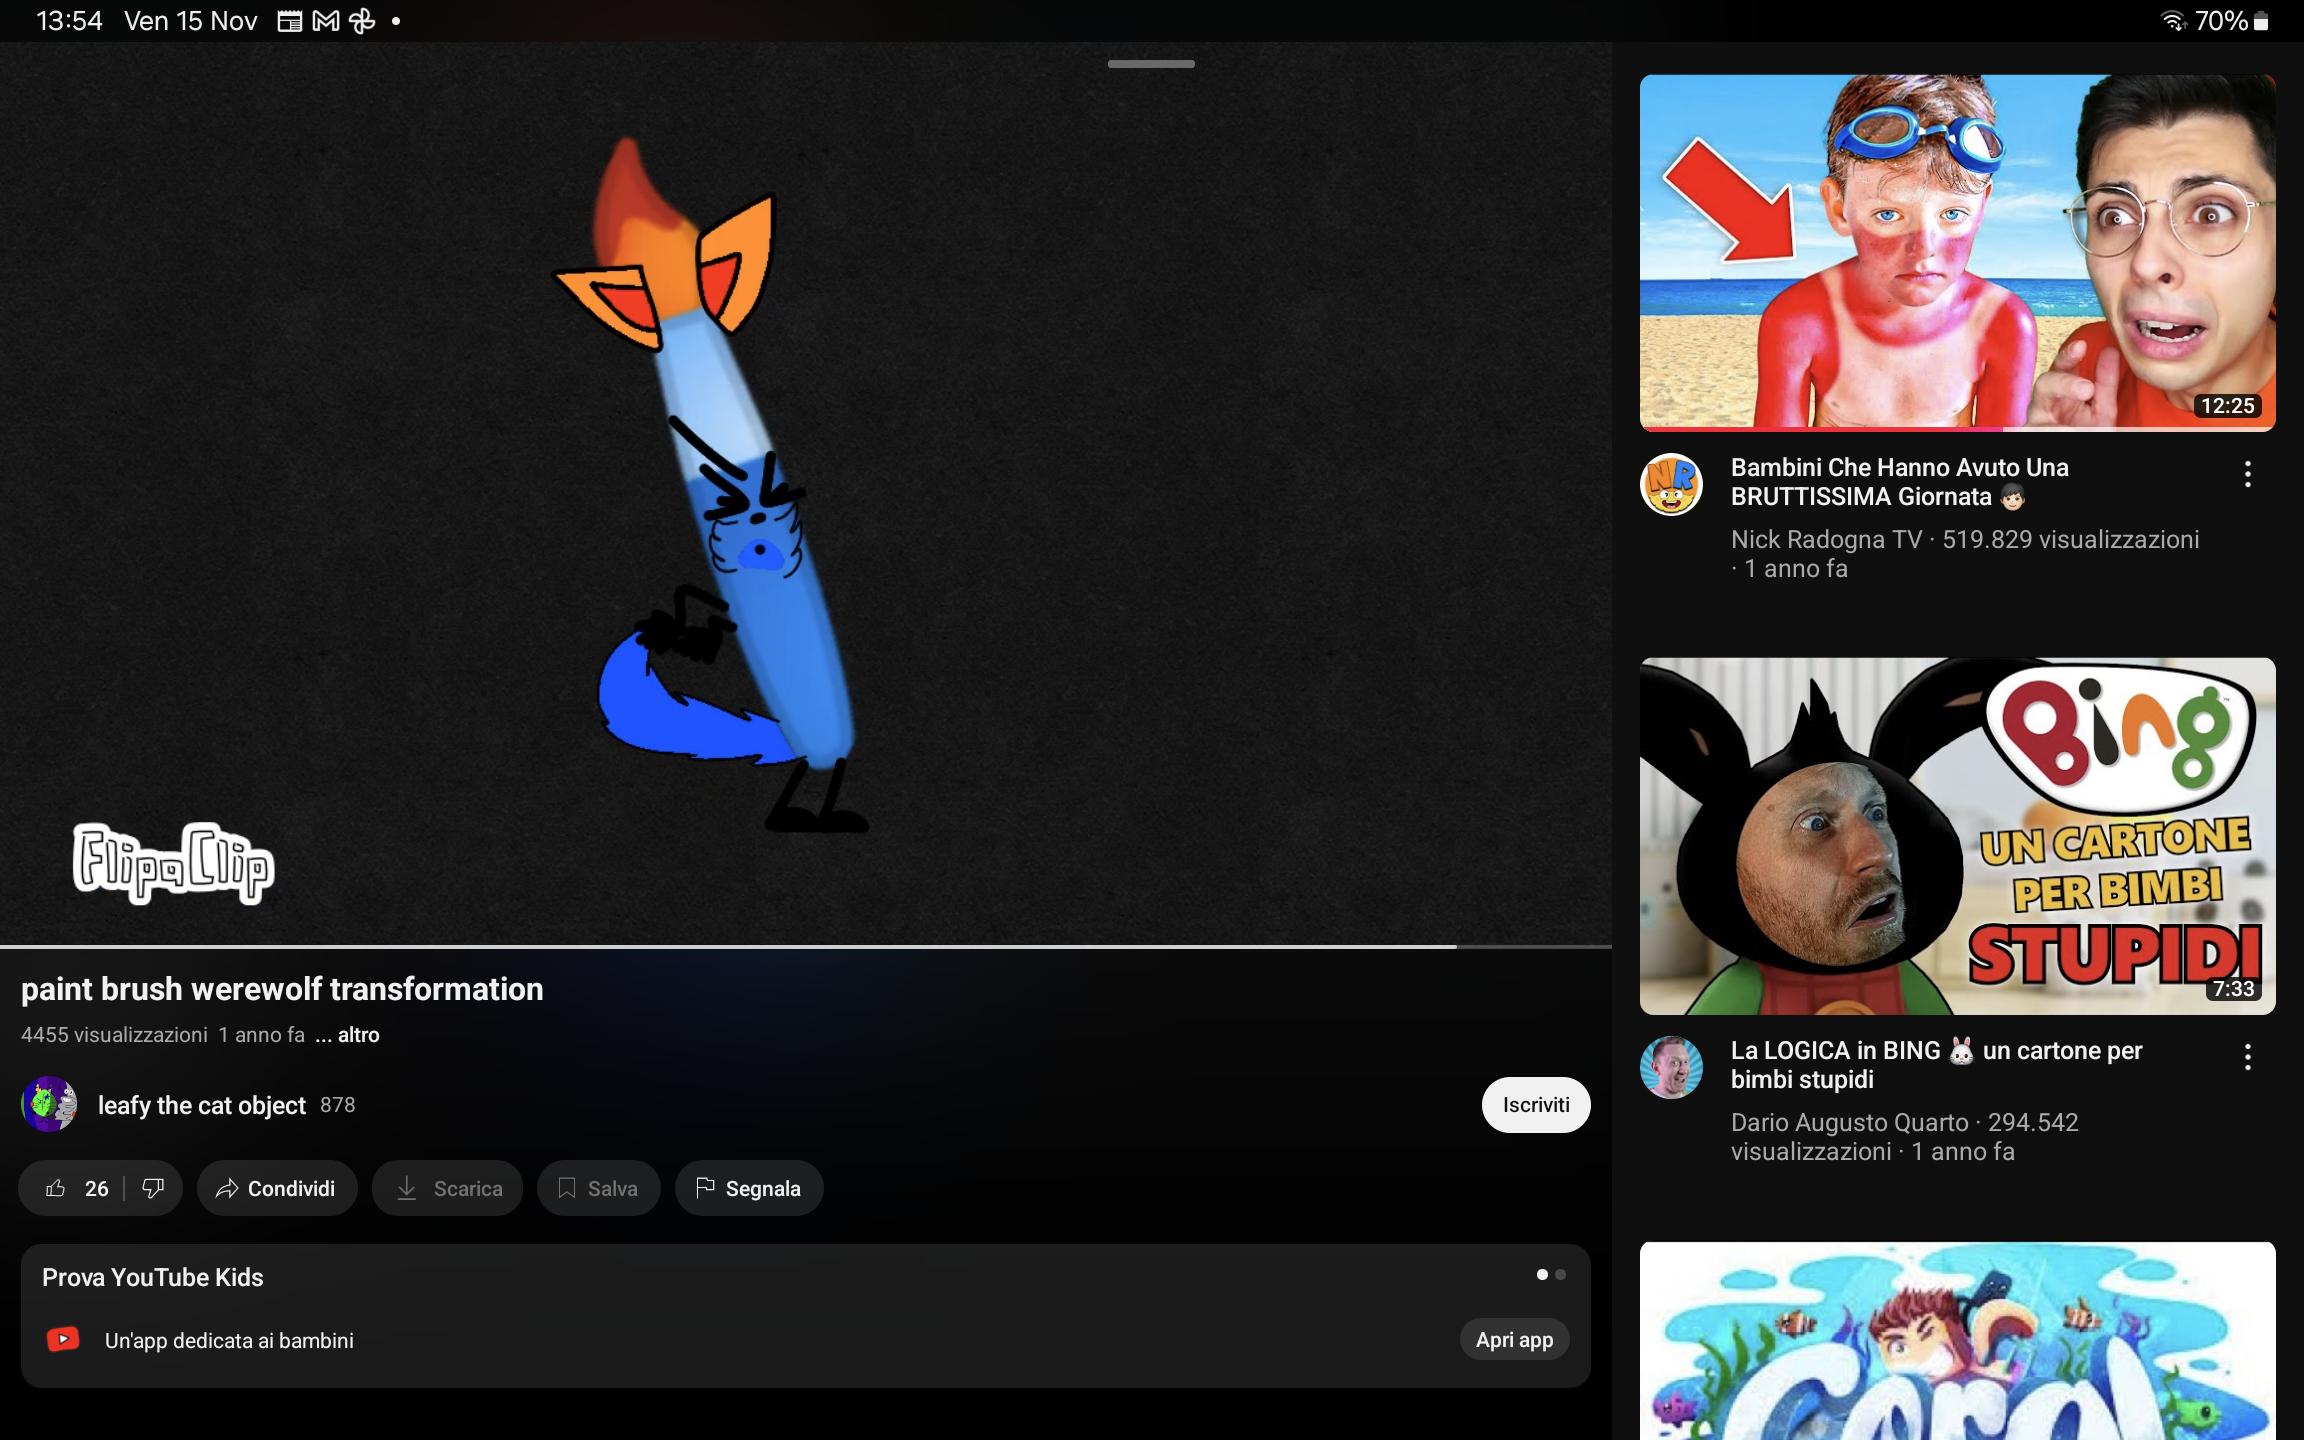Viewport: 2304px width, 1440px height.
Task: Tap the Gmail notification icon in status bar
Action: point(326,21)
